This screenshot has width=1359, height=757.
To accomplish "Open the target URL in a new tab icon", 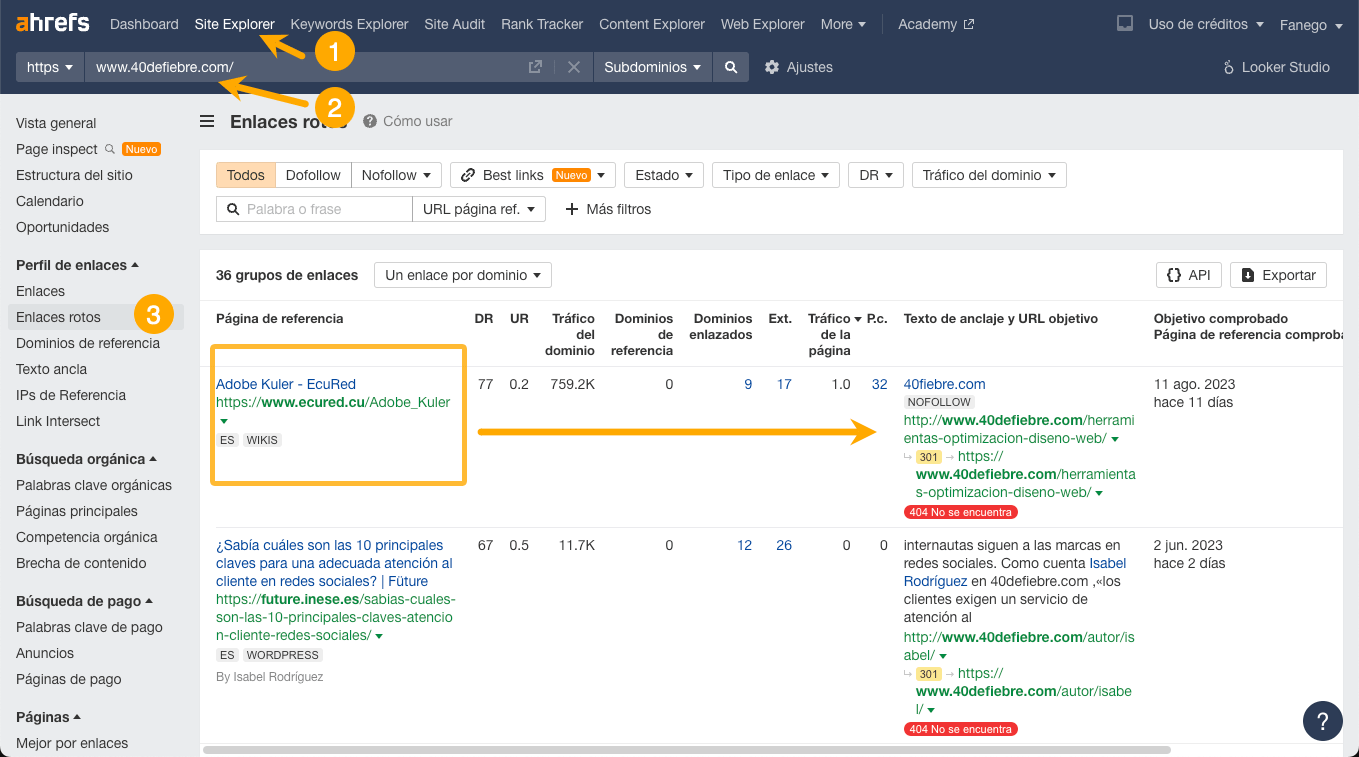I will click(535, 67).
